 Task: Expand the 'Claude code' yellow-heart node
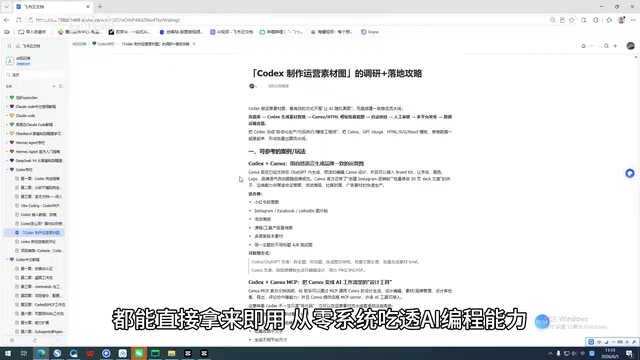7,116
